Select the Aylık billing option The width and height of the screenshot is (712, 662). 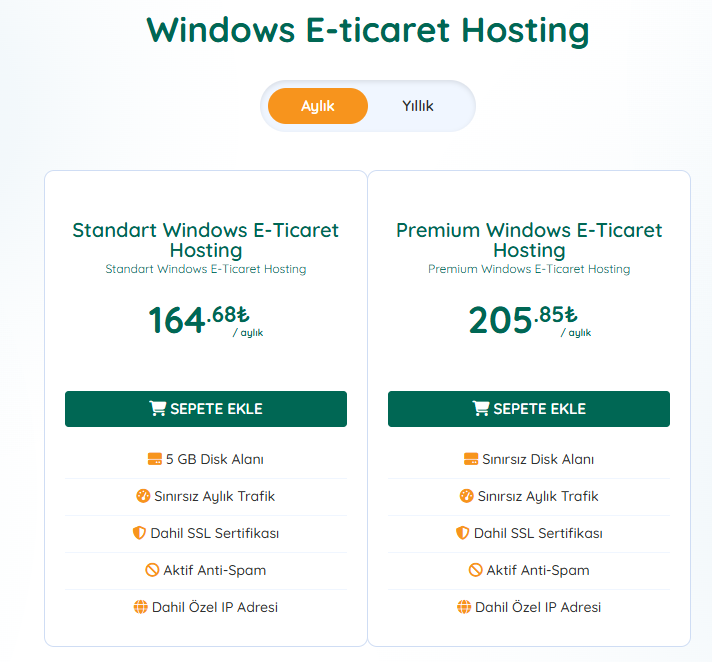[x=318, y=106]
